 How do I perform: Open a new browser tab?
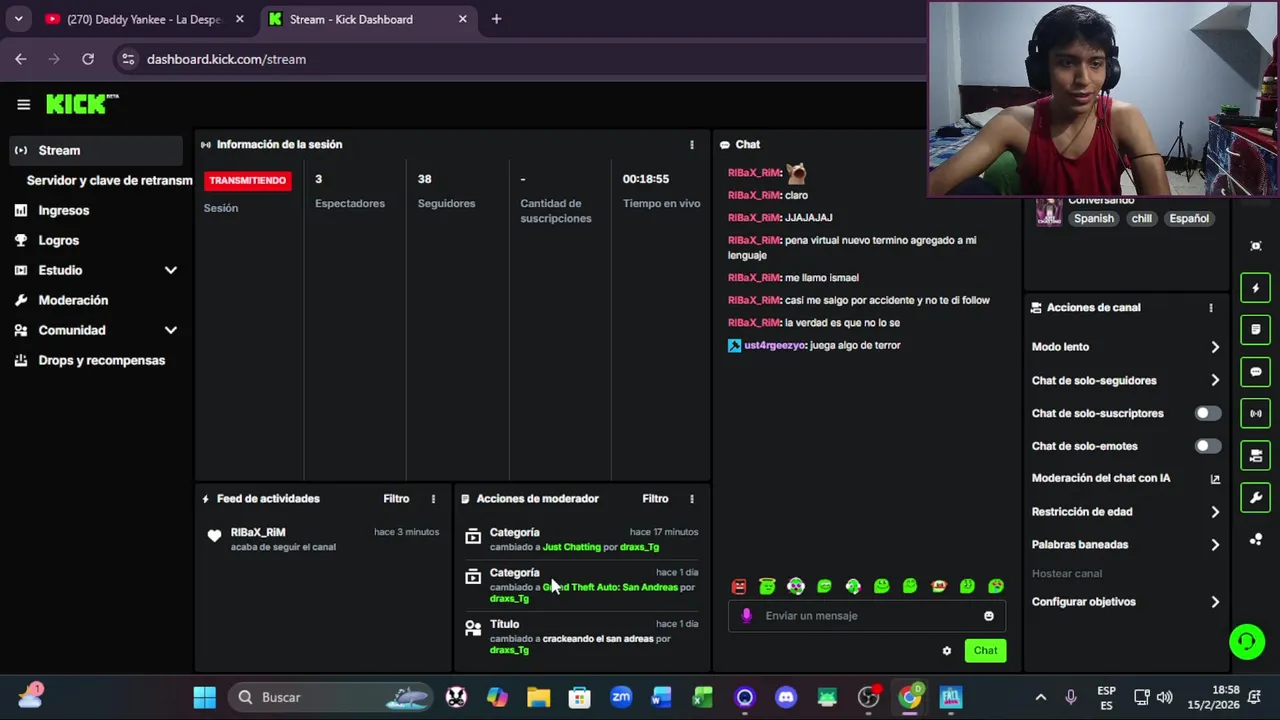[496, 19]
